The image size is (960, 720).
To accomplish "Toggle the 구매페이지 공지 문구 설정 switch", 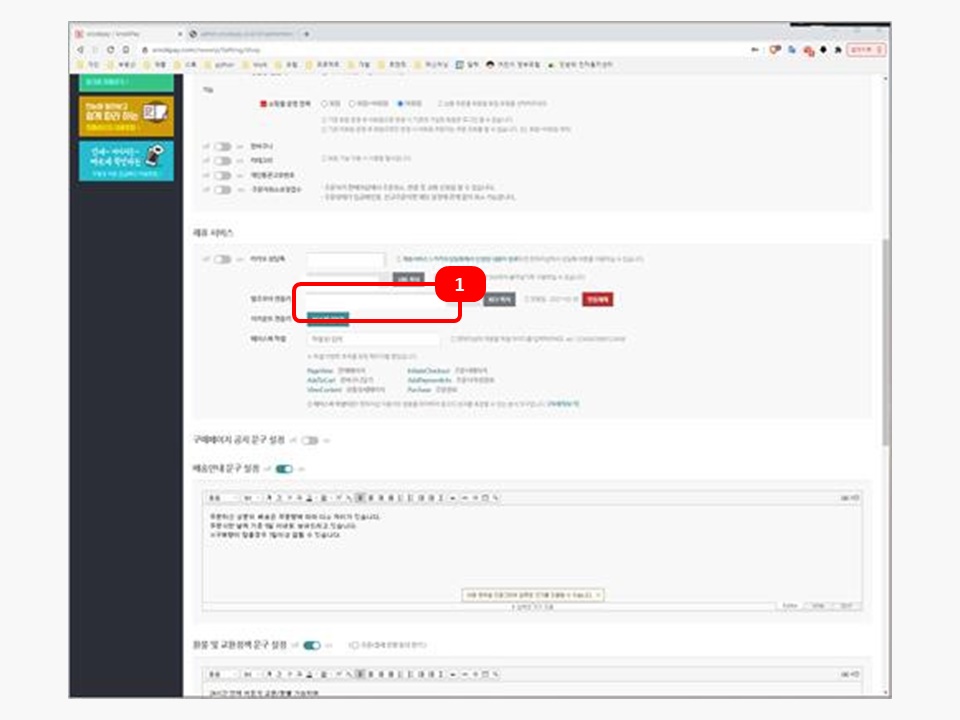I will point(310,440).
